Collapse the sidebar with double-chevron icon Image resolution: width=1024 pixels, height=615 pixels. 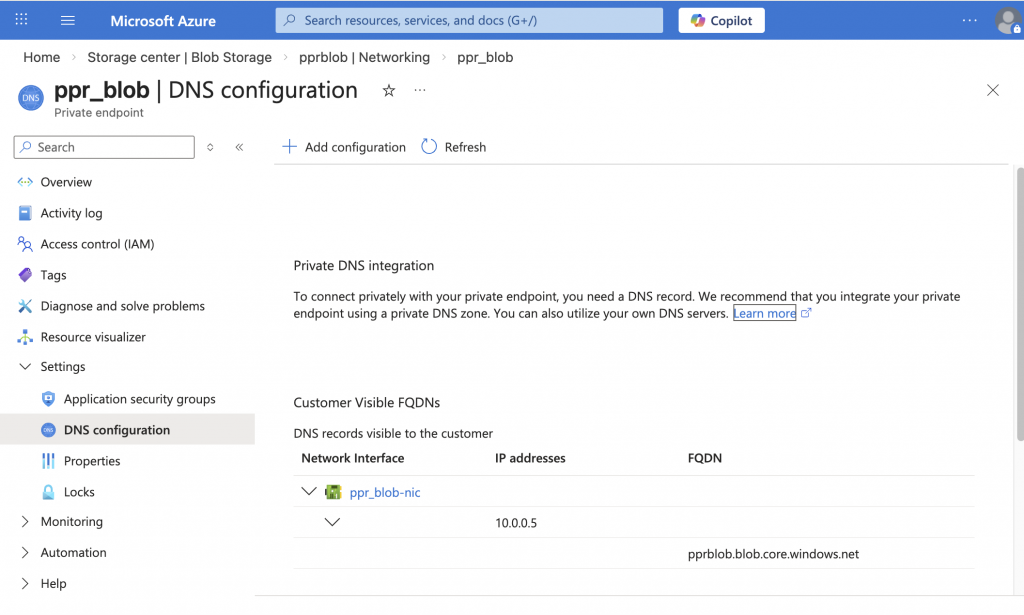pyautogui.click(x=240, y=147)
